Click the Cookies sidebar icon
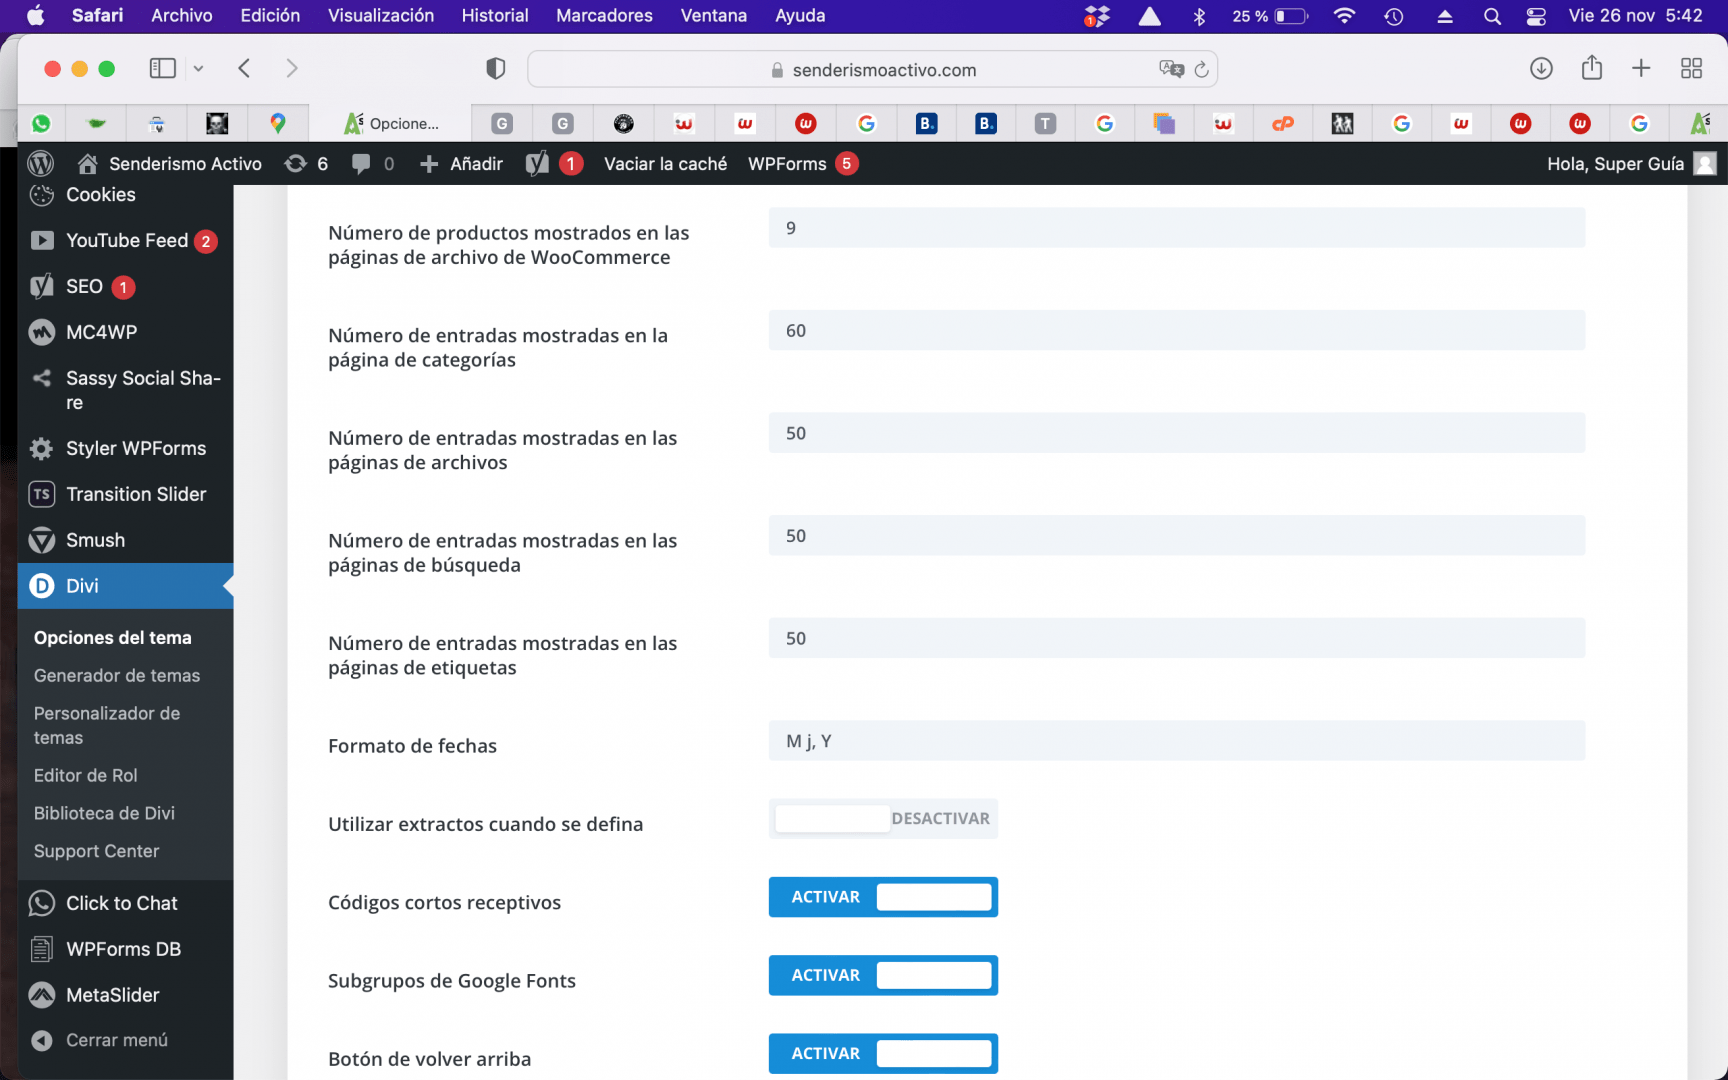This screenshot has width=1728, height=1080. coord(42,195)
